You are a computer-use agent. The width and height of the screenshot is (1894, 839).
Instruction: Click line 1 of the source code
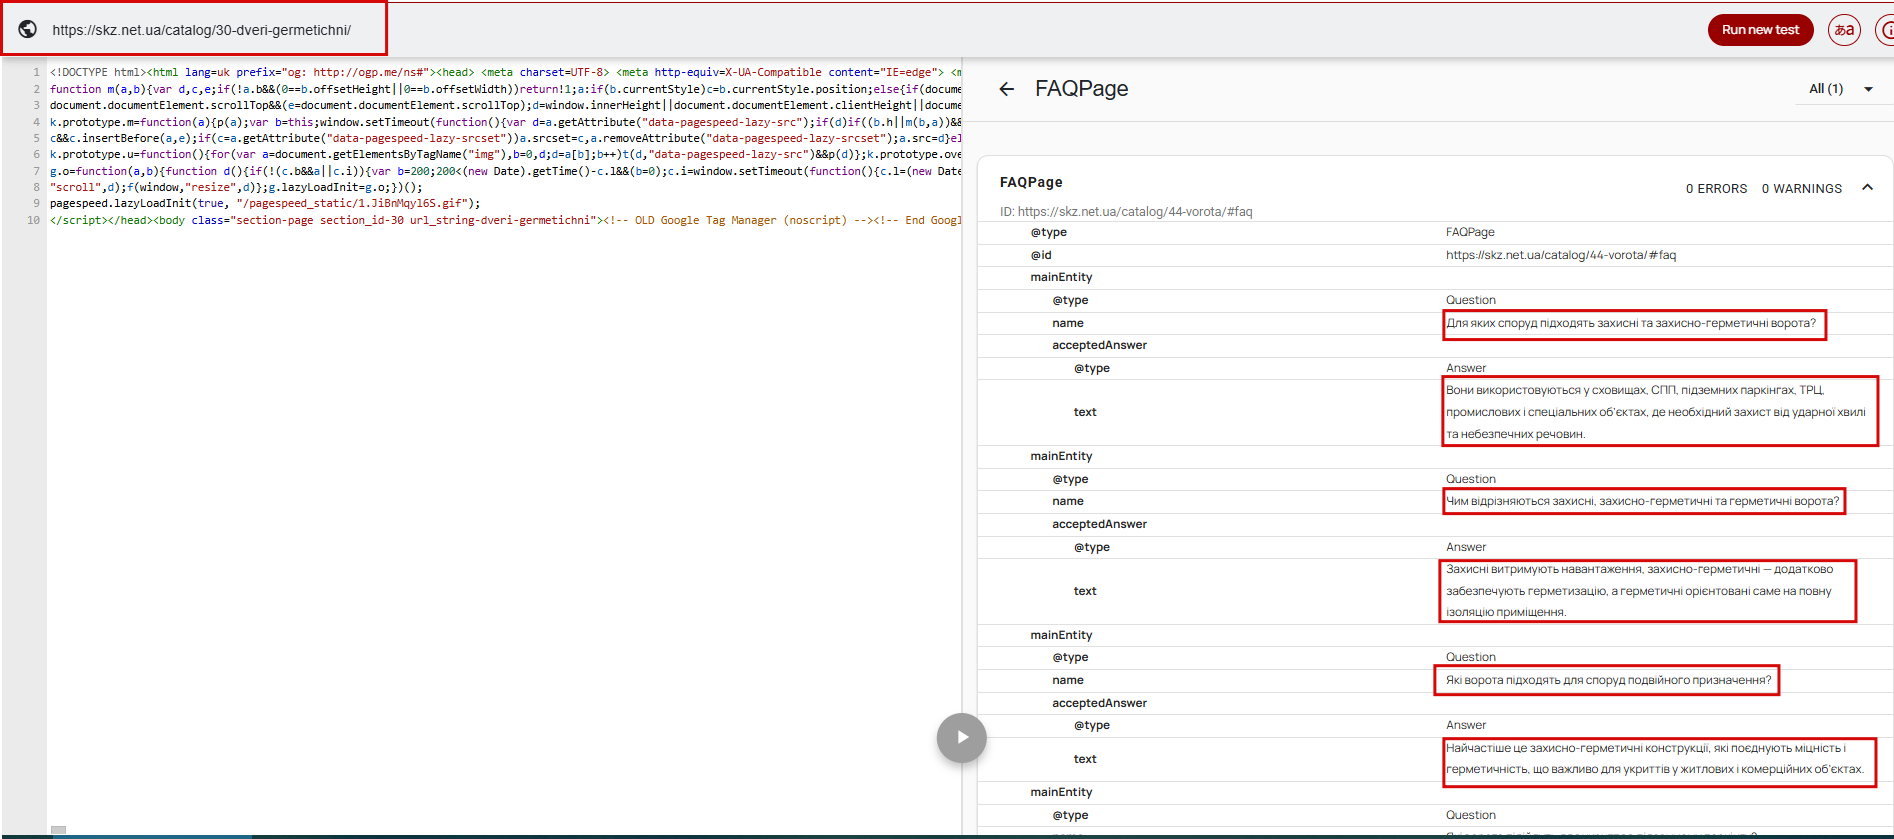(505, 72)
